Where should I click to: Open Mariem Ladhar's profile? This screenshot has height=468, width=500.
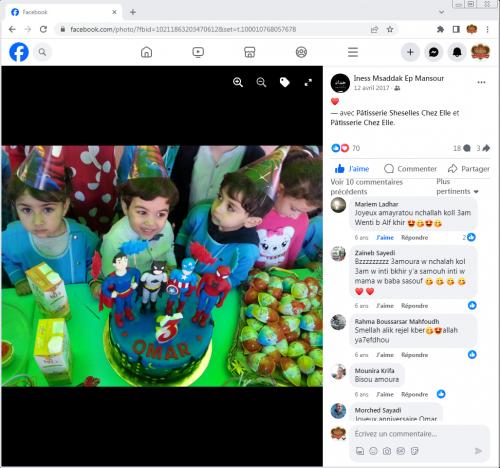tap(376, 204)
